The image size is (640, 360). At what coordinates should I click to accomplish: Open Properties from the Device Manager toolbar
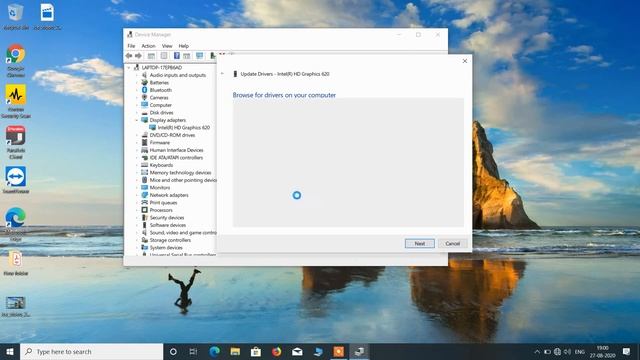(x=164, y=56)
